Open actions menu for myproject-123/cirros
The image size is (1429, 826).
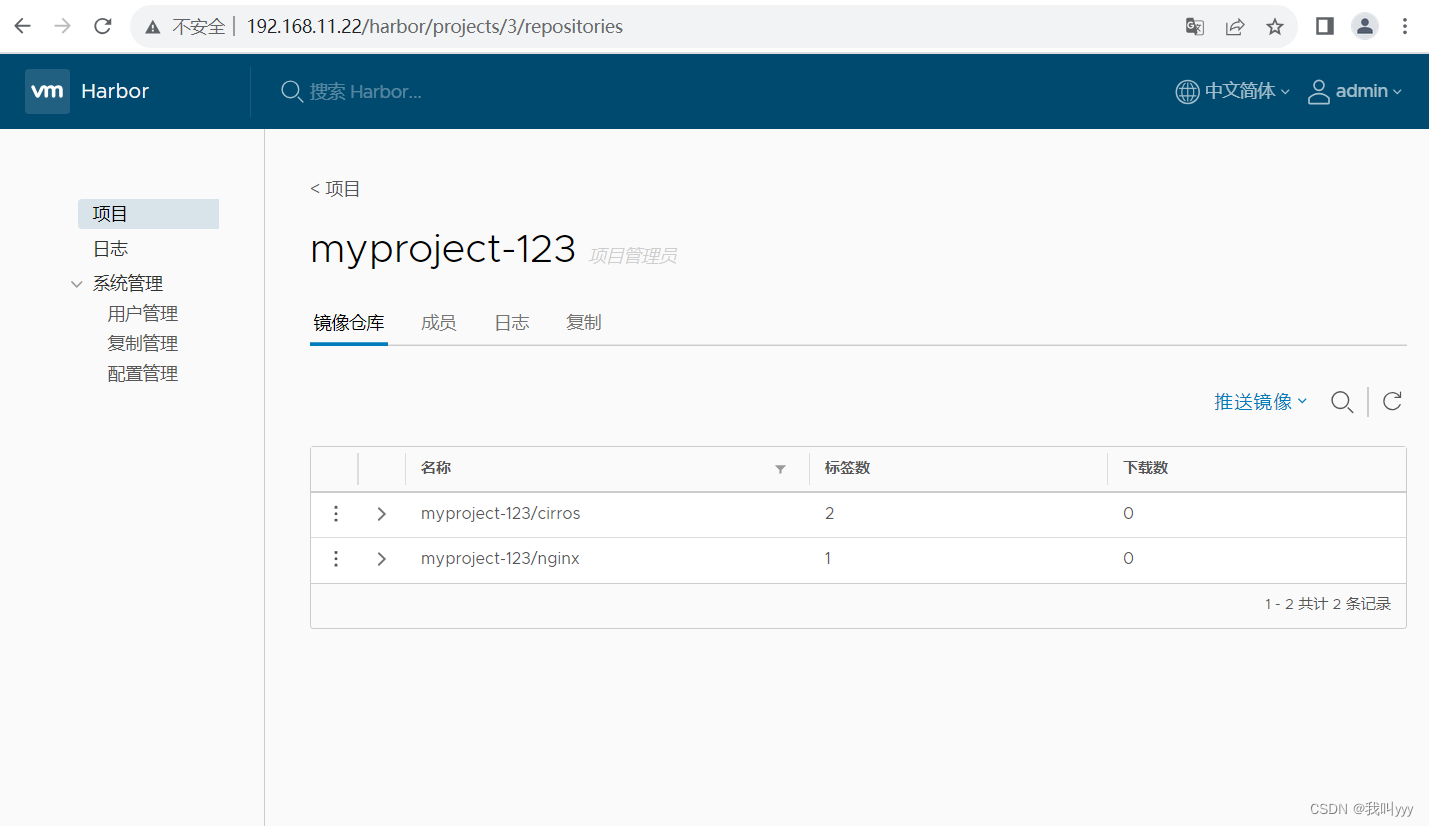[x=336, y=514]
